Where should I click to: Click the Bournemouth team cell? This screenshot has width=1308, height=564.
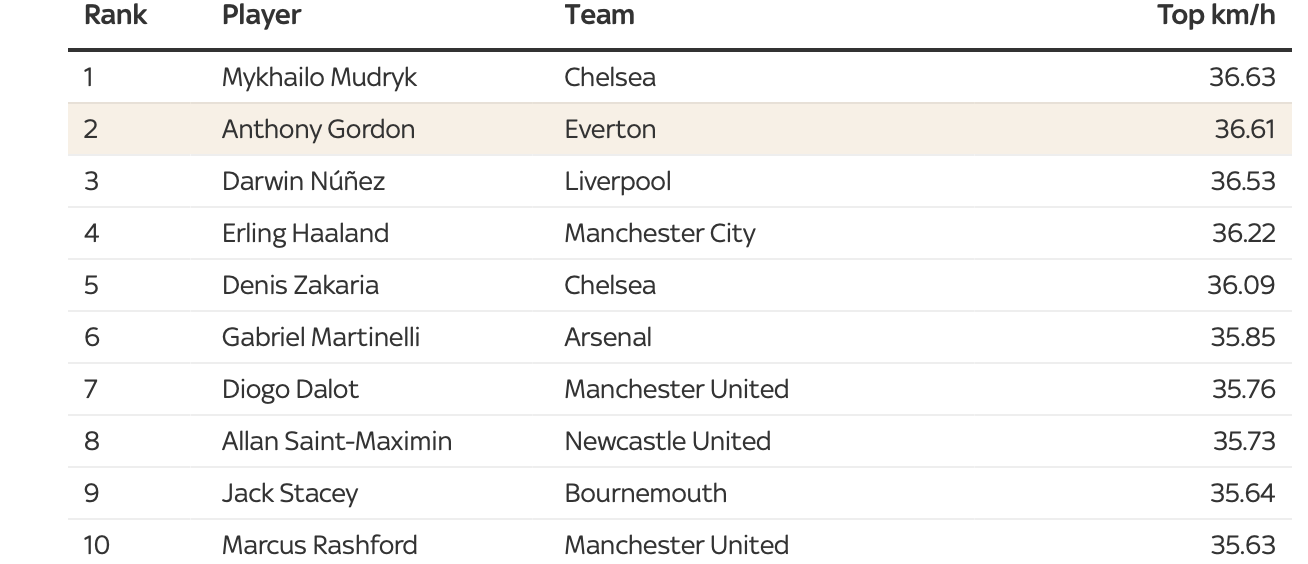(645, 493)
